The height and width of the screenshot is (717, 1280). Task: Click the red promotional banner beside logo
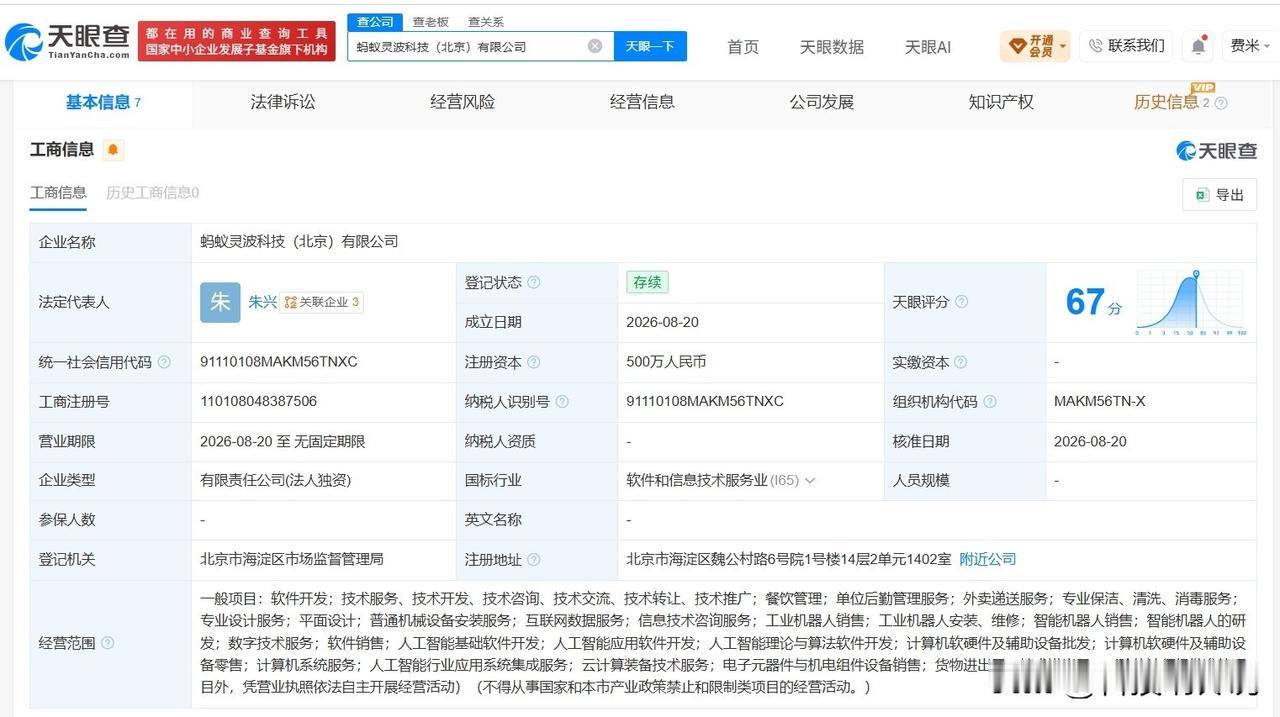click(237, 41)
